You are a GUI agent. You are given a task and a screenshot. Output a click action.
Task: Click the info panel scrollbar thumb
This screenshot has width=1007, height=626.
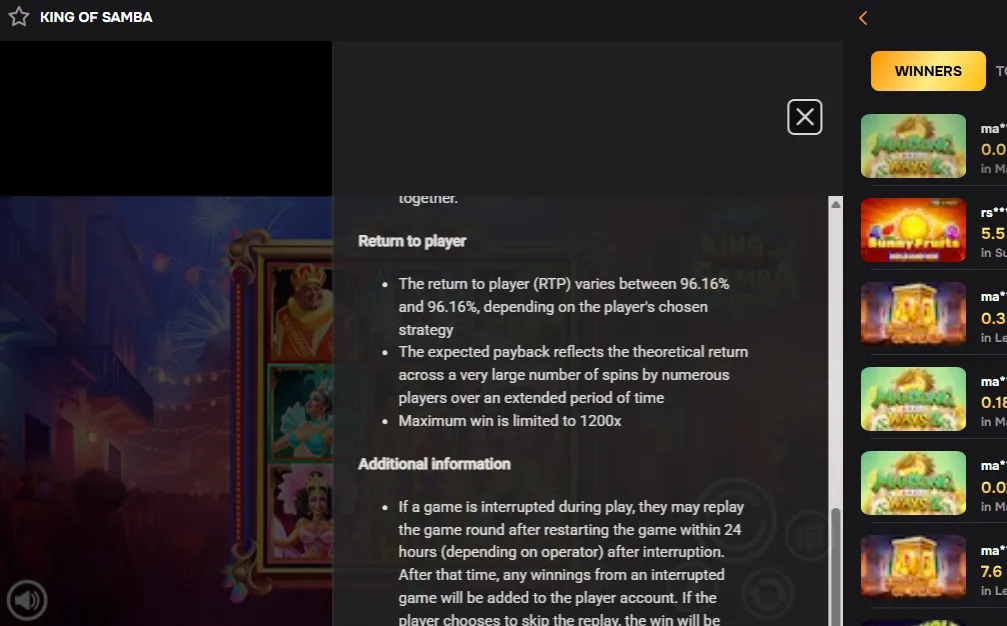click(x=836, y=566)
